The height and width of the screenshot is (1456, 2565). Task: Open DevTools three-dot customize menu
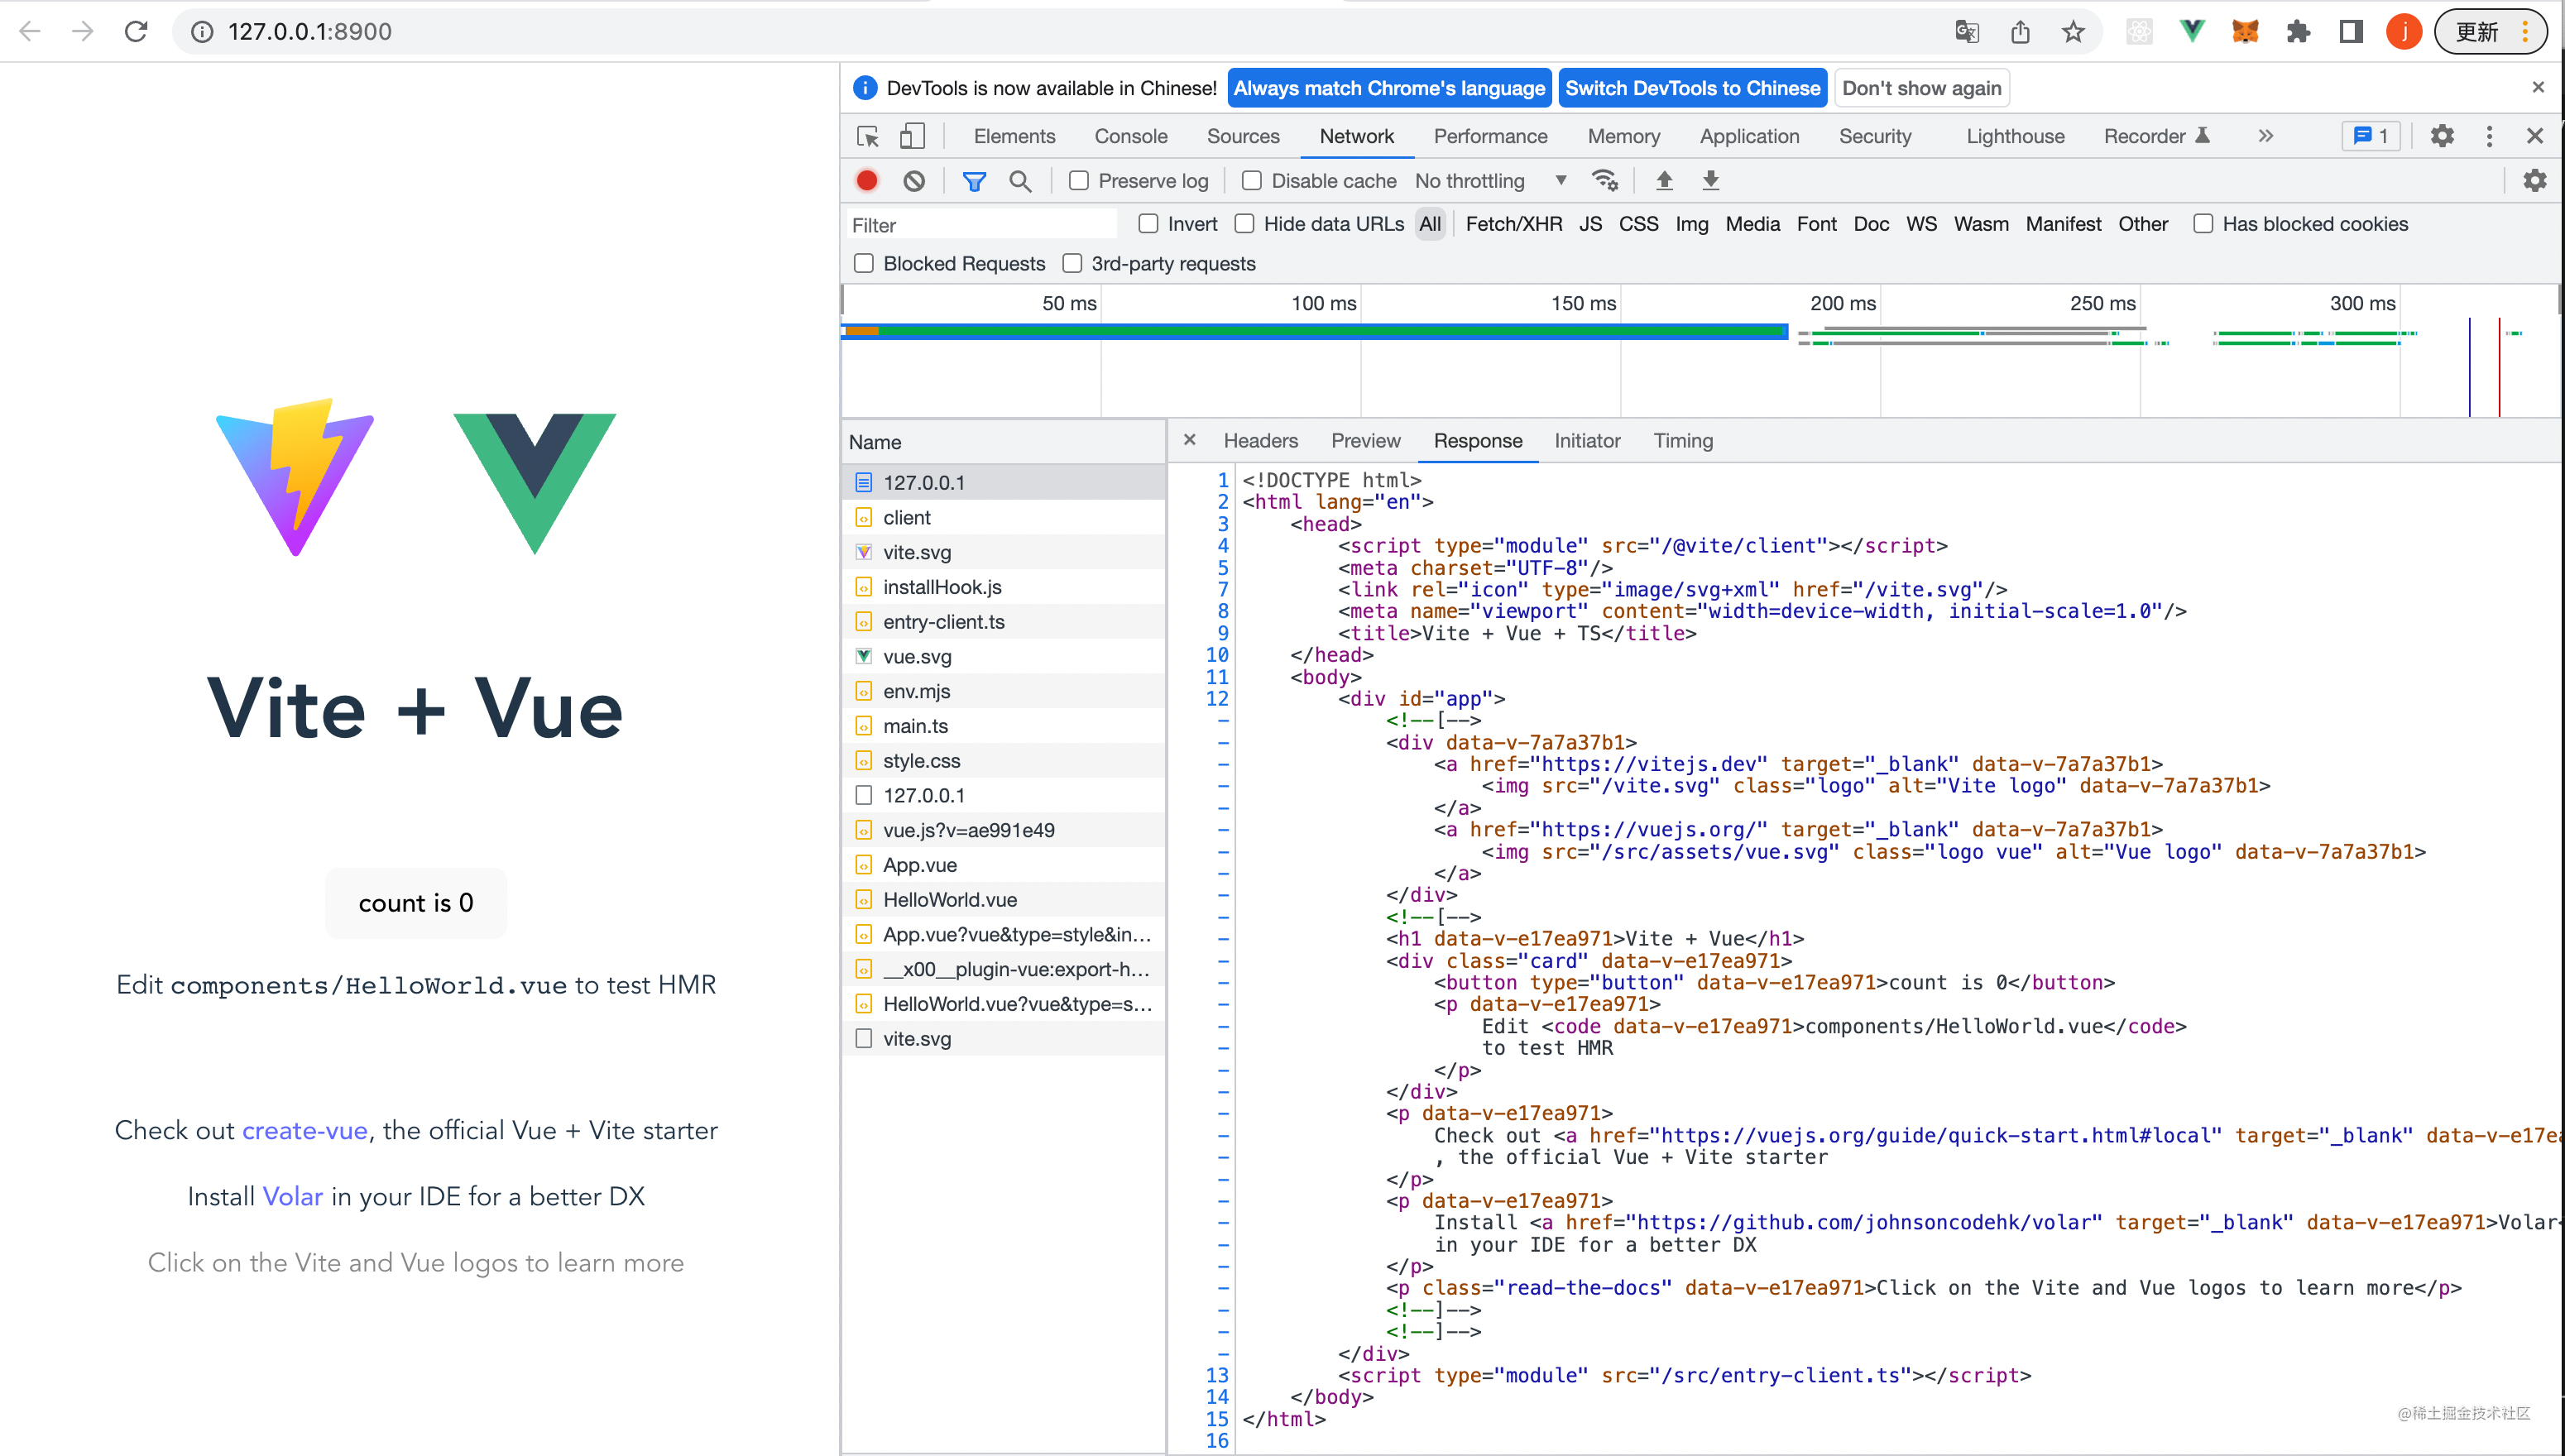point(2489,136)
